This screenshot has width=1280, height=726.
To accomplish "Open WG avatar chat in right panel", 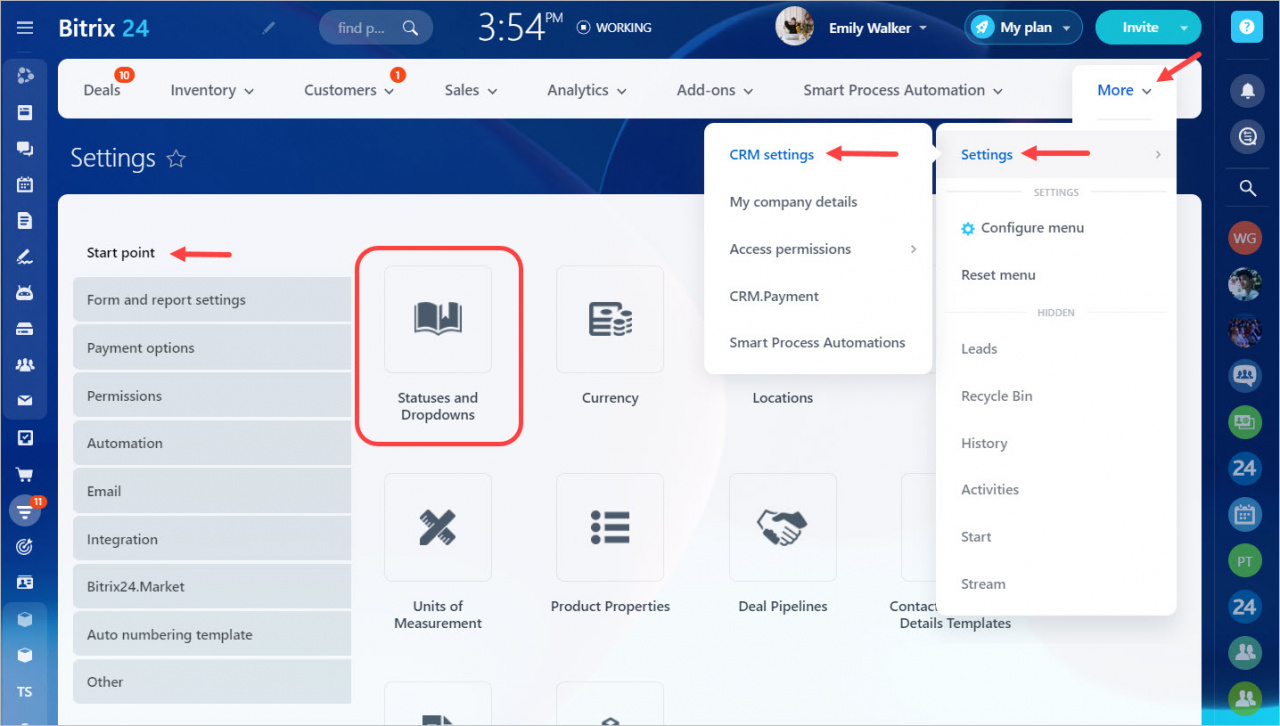I will click(1245, 239).
